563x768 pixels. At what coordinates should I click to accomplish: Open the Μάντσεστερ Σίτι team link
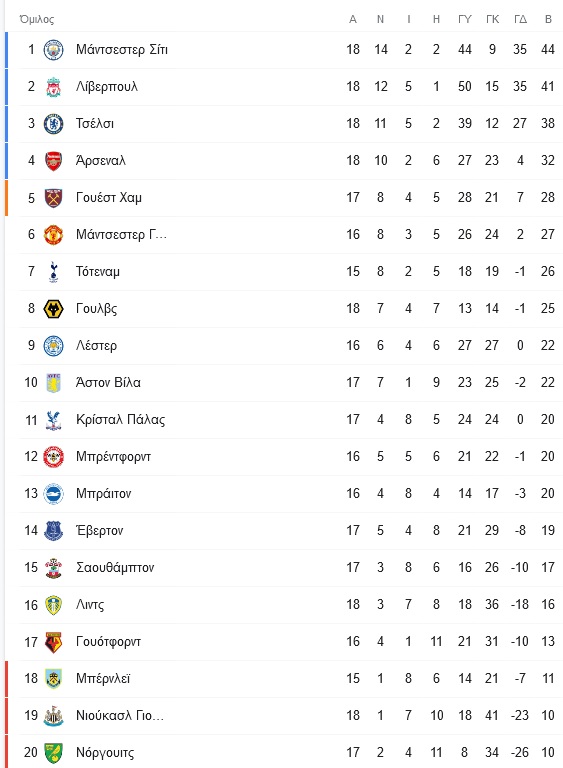coord(122,49)
